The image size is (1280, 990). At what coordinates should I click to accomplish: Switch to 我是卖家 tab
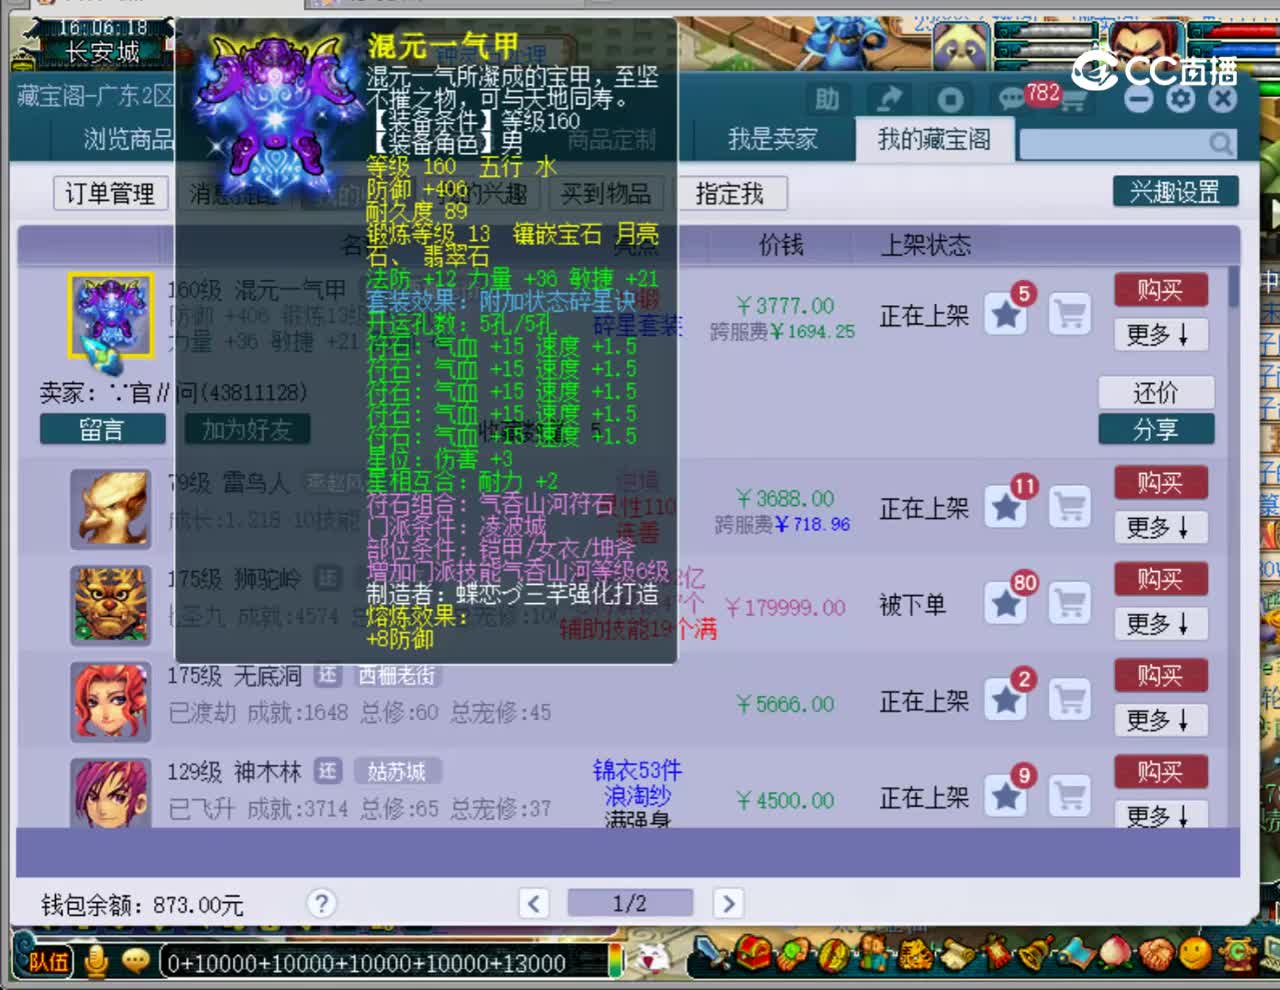click(x=772, y=139)
